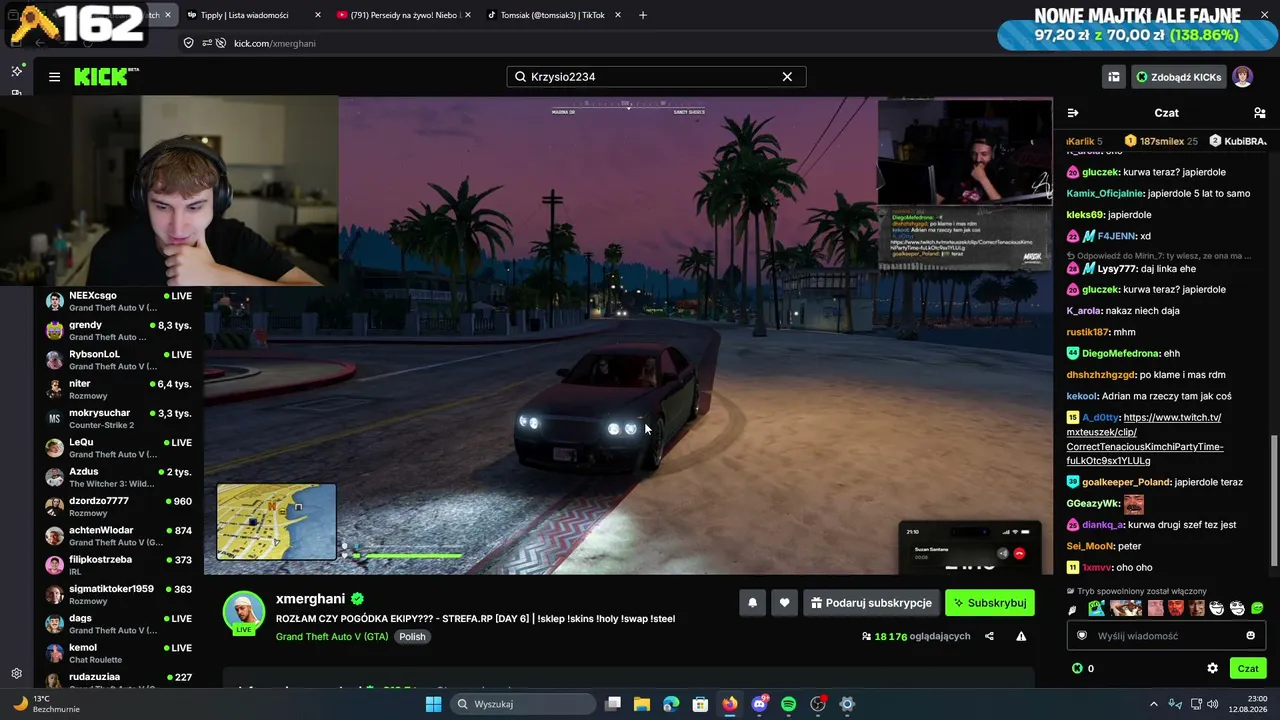Open NEEXcsgo channel in sidebar
The image size is (1280, 720).
point(120,301)
